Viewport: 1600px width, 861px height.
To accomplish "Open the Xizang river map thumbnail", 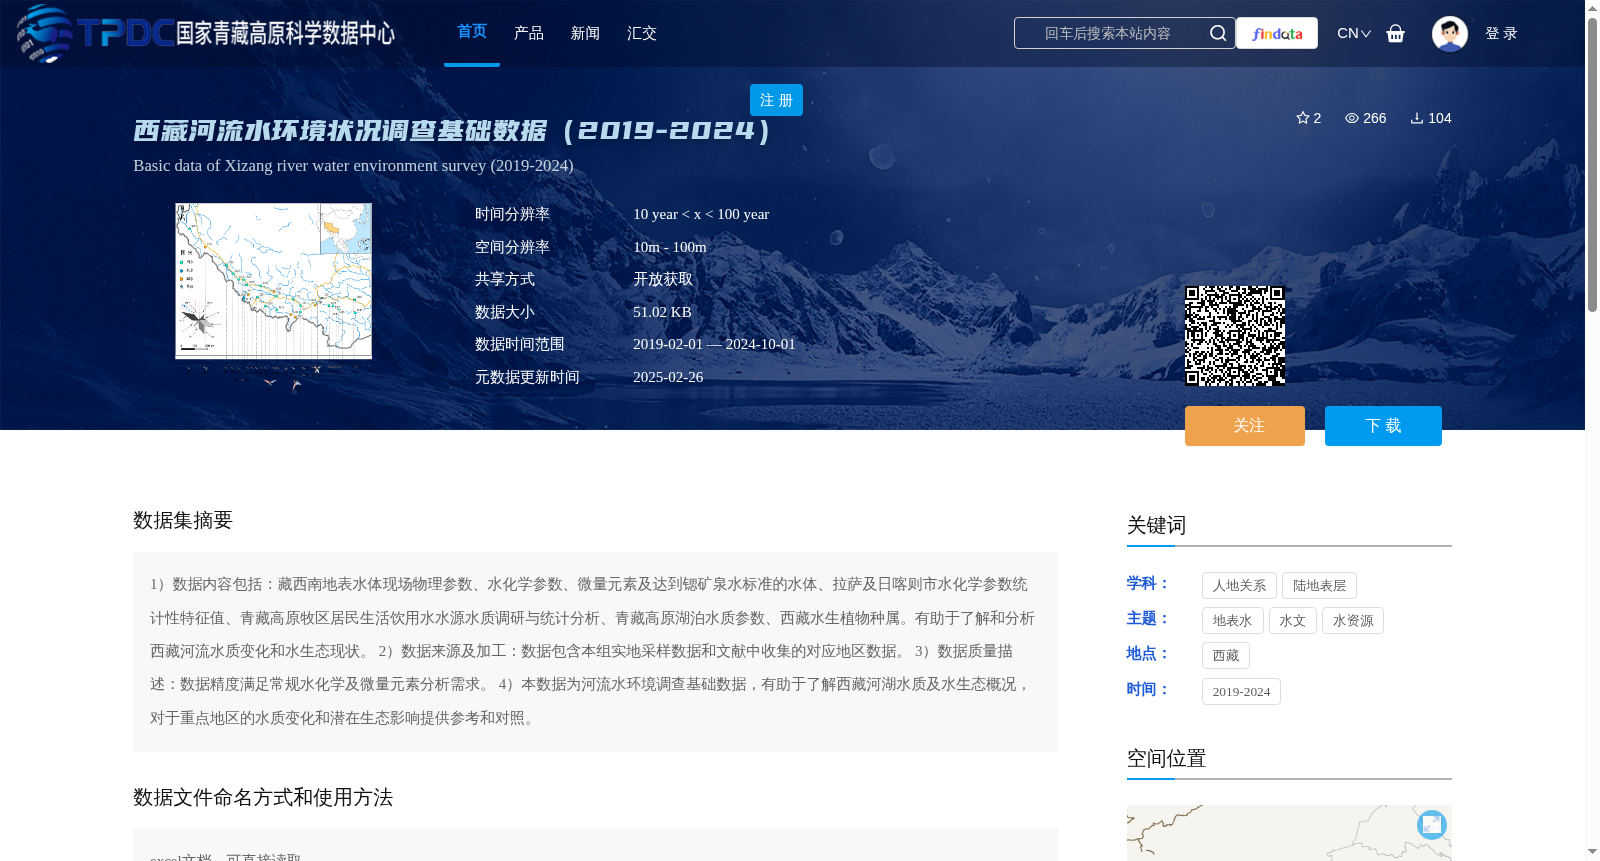I will [x=274, y=281].
